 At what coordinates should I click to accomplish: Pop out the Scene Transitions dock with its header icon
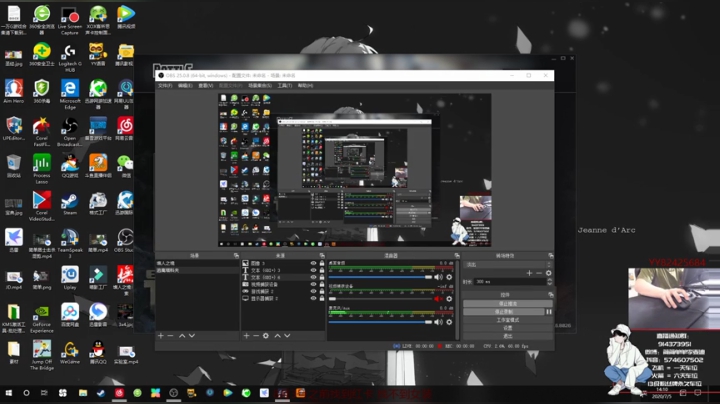pyautogui.click(x=551, y=256)
